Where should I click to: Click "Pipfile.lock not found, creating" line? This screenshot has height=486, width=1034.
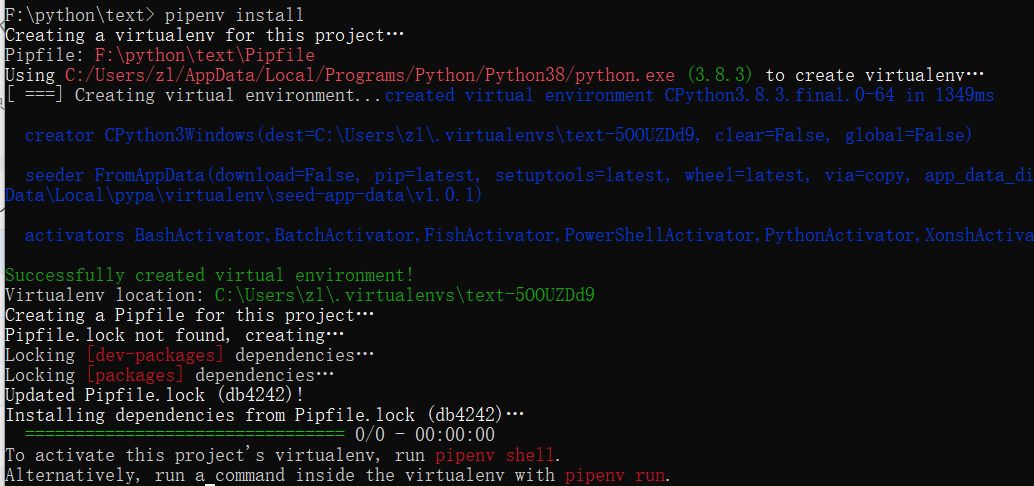tap(174, 335)
